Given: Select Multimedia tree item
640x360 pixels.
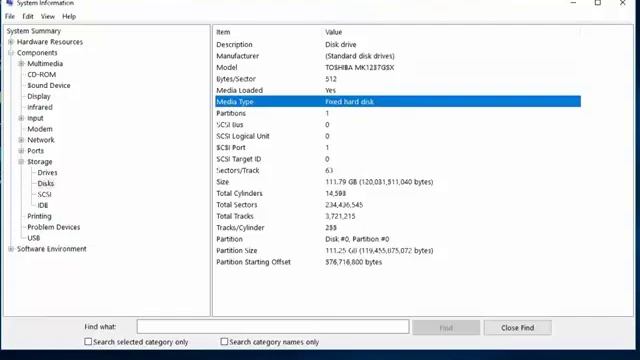Looking at the screenshot, I should (x=45, y=64).
